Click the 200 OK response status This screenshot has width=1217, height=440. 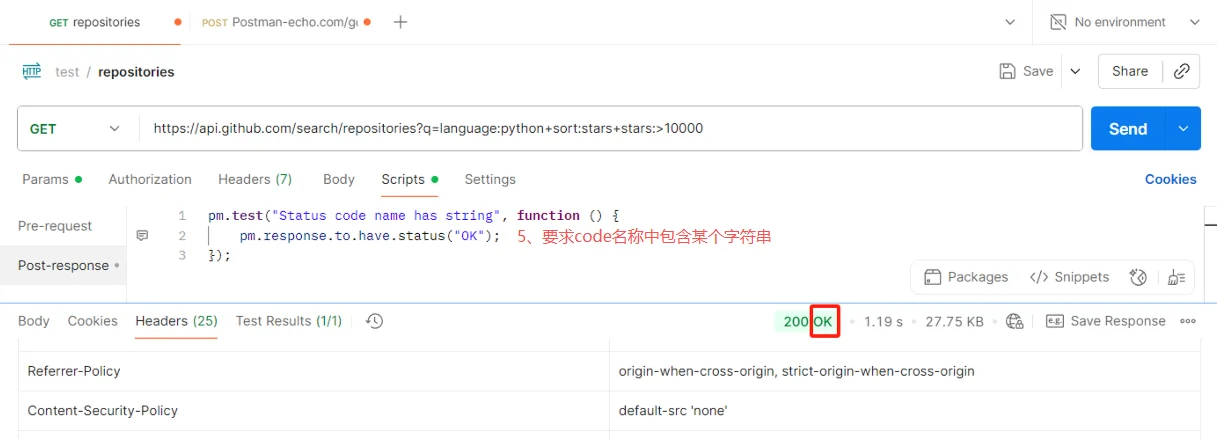[806, 321]
